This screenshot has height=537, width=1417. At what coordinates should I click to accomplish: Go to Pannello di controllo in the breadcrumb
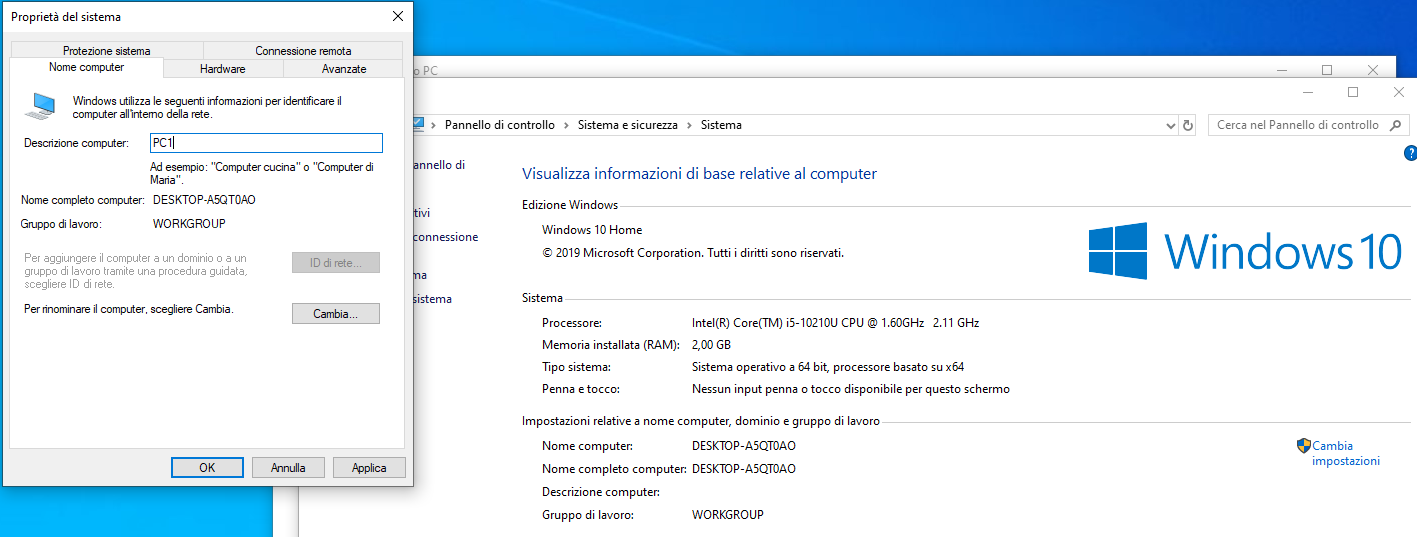(499, 125)
